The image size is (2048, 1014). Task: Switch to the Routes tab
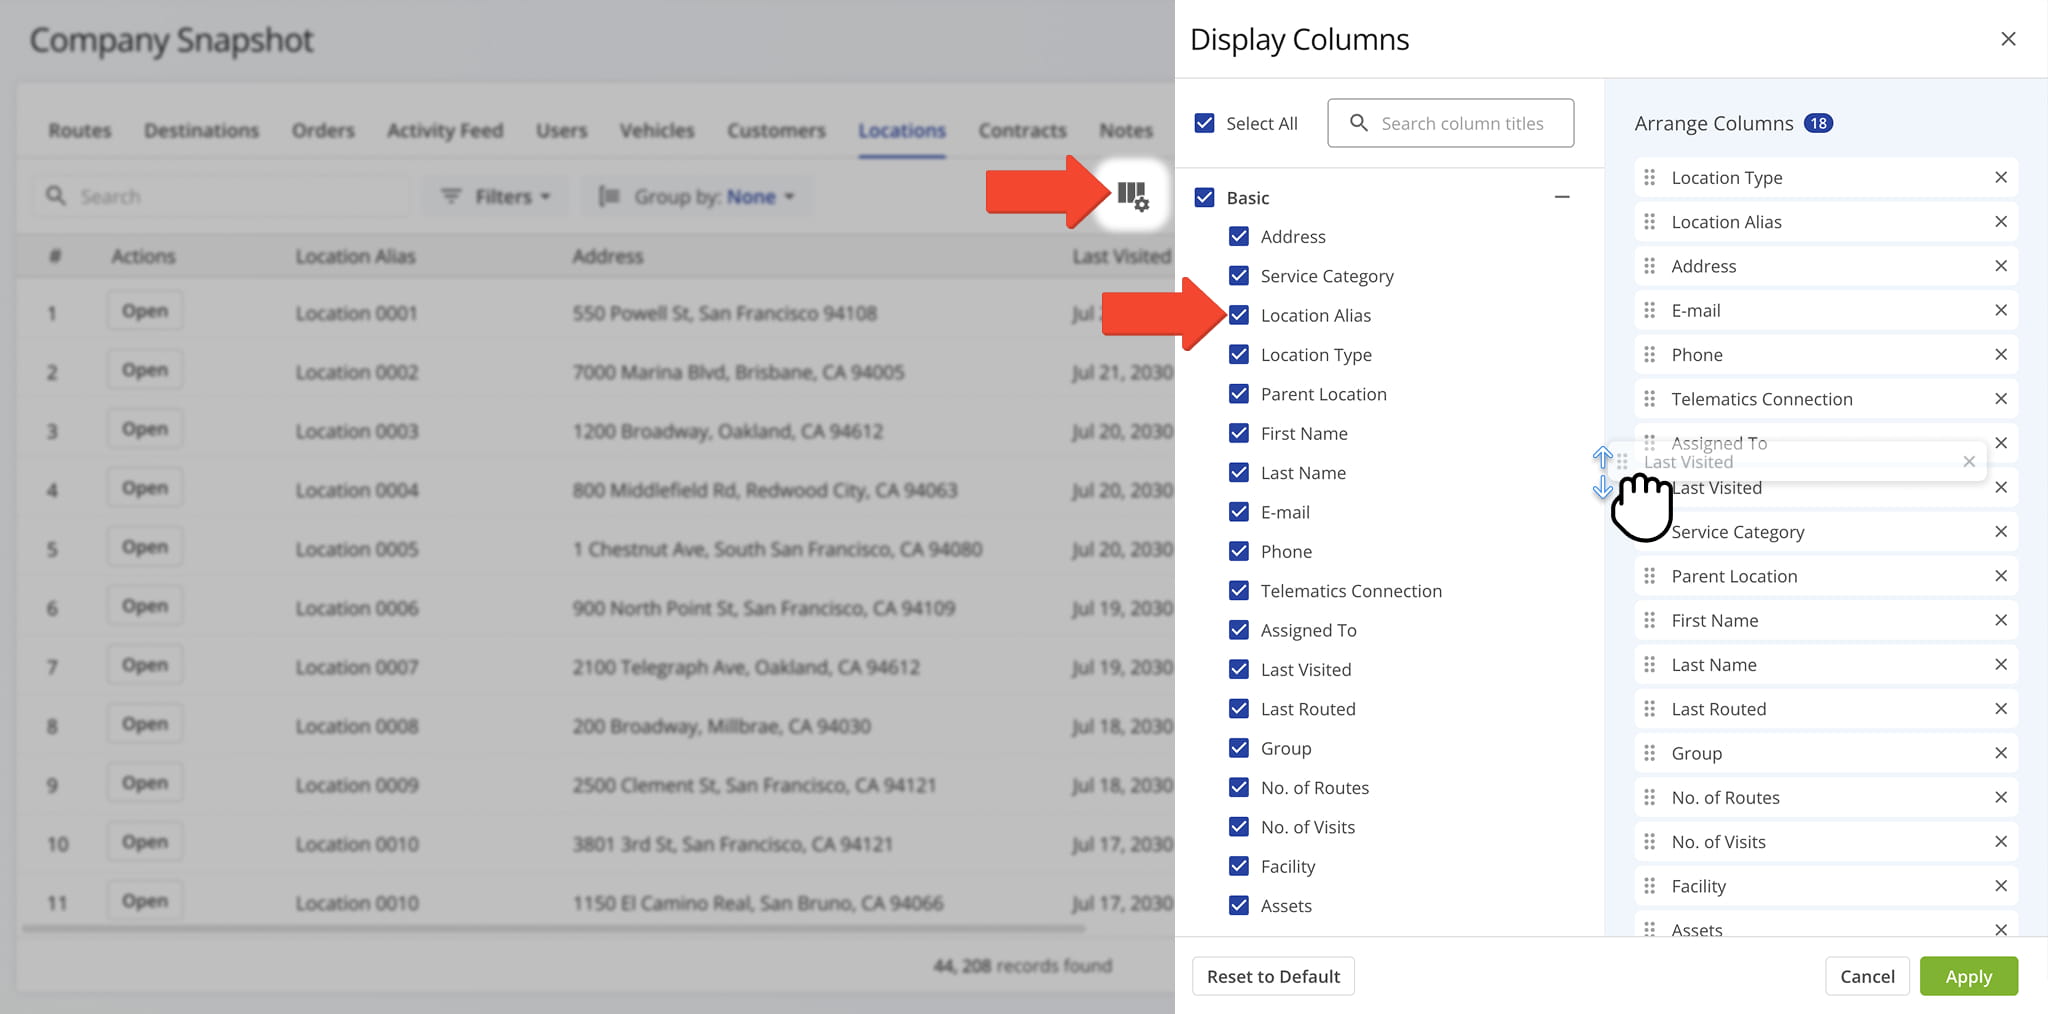click(80, 130)
